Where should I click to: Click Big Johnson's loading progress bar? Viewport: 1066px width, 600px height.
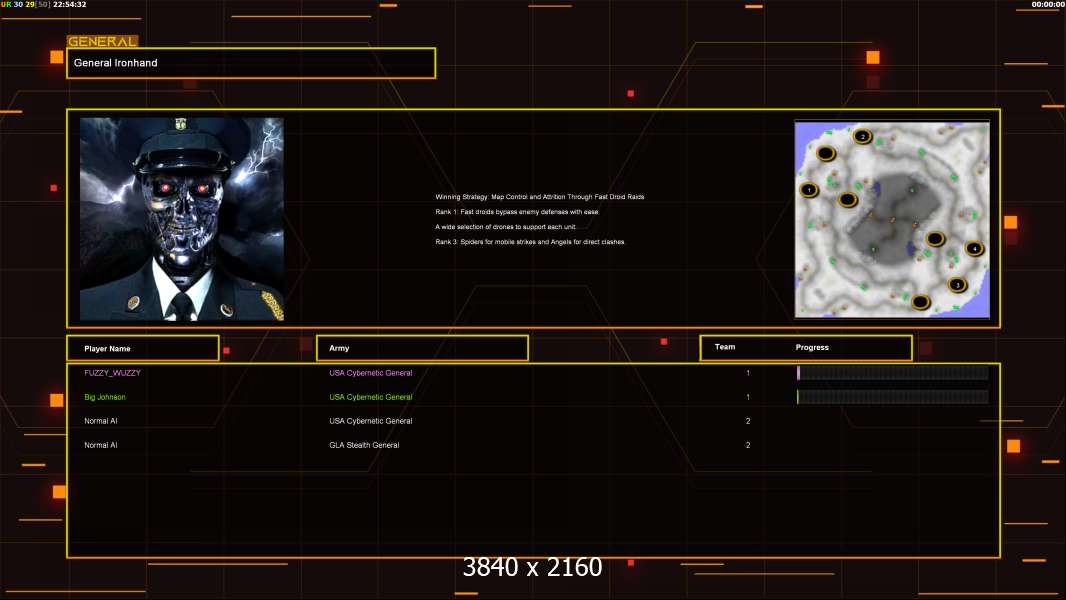tap(893, 397)
